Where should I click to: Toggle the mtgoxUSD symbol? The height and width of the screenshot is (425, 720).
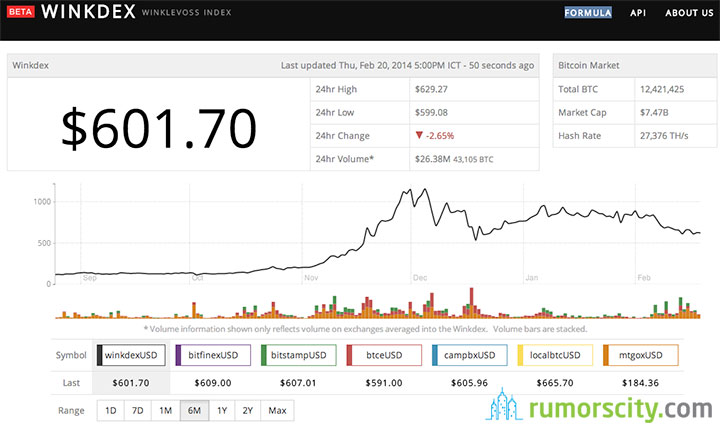pyautogui.click(x=641, y=355)
